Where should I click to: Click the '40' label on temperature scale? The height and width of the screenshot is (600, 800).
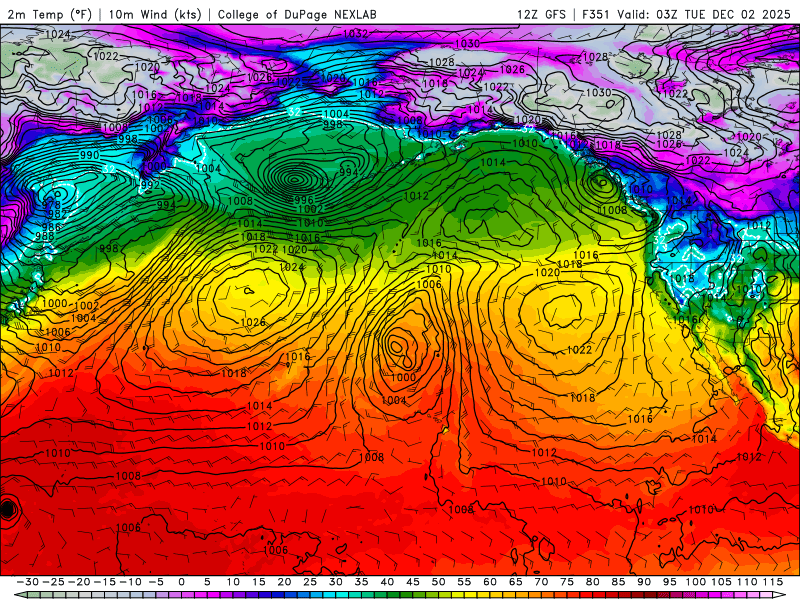click(387, 582)
